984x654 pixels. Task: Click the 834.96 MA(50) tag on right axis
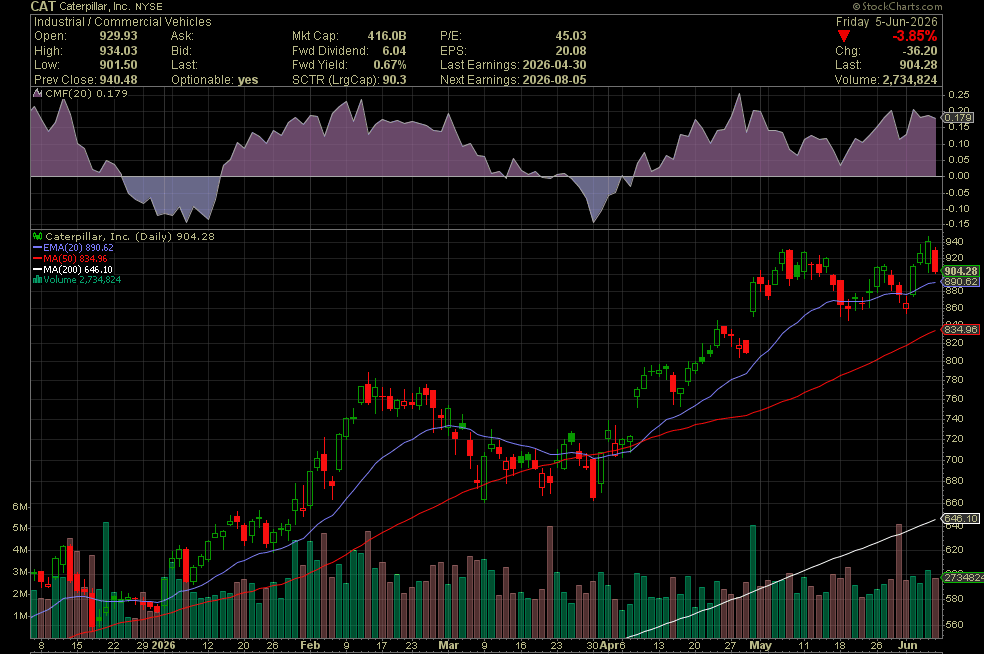coord(960,330)
